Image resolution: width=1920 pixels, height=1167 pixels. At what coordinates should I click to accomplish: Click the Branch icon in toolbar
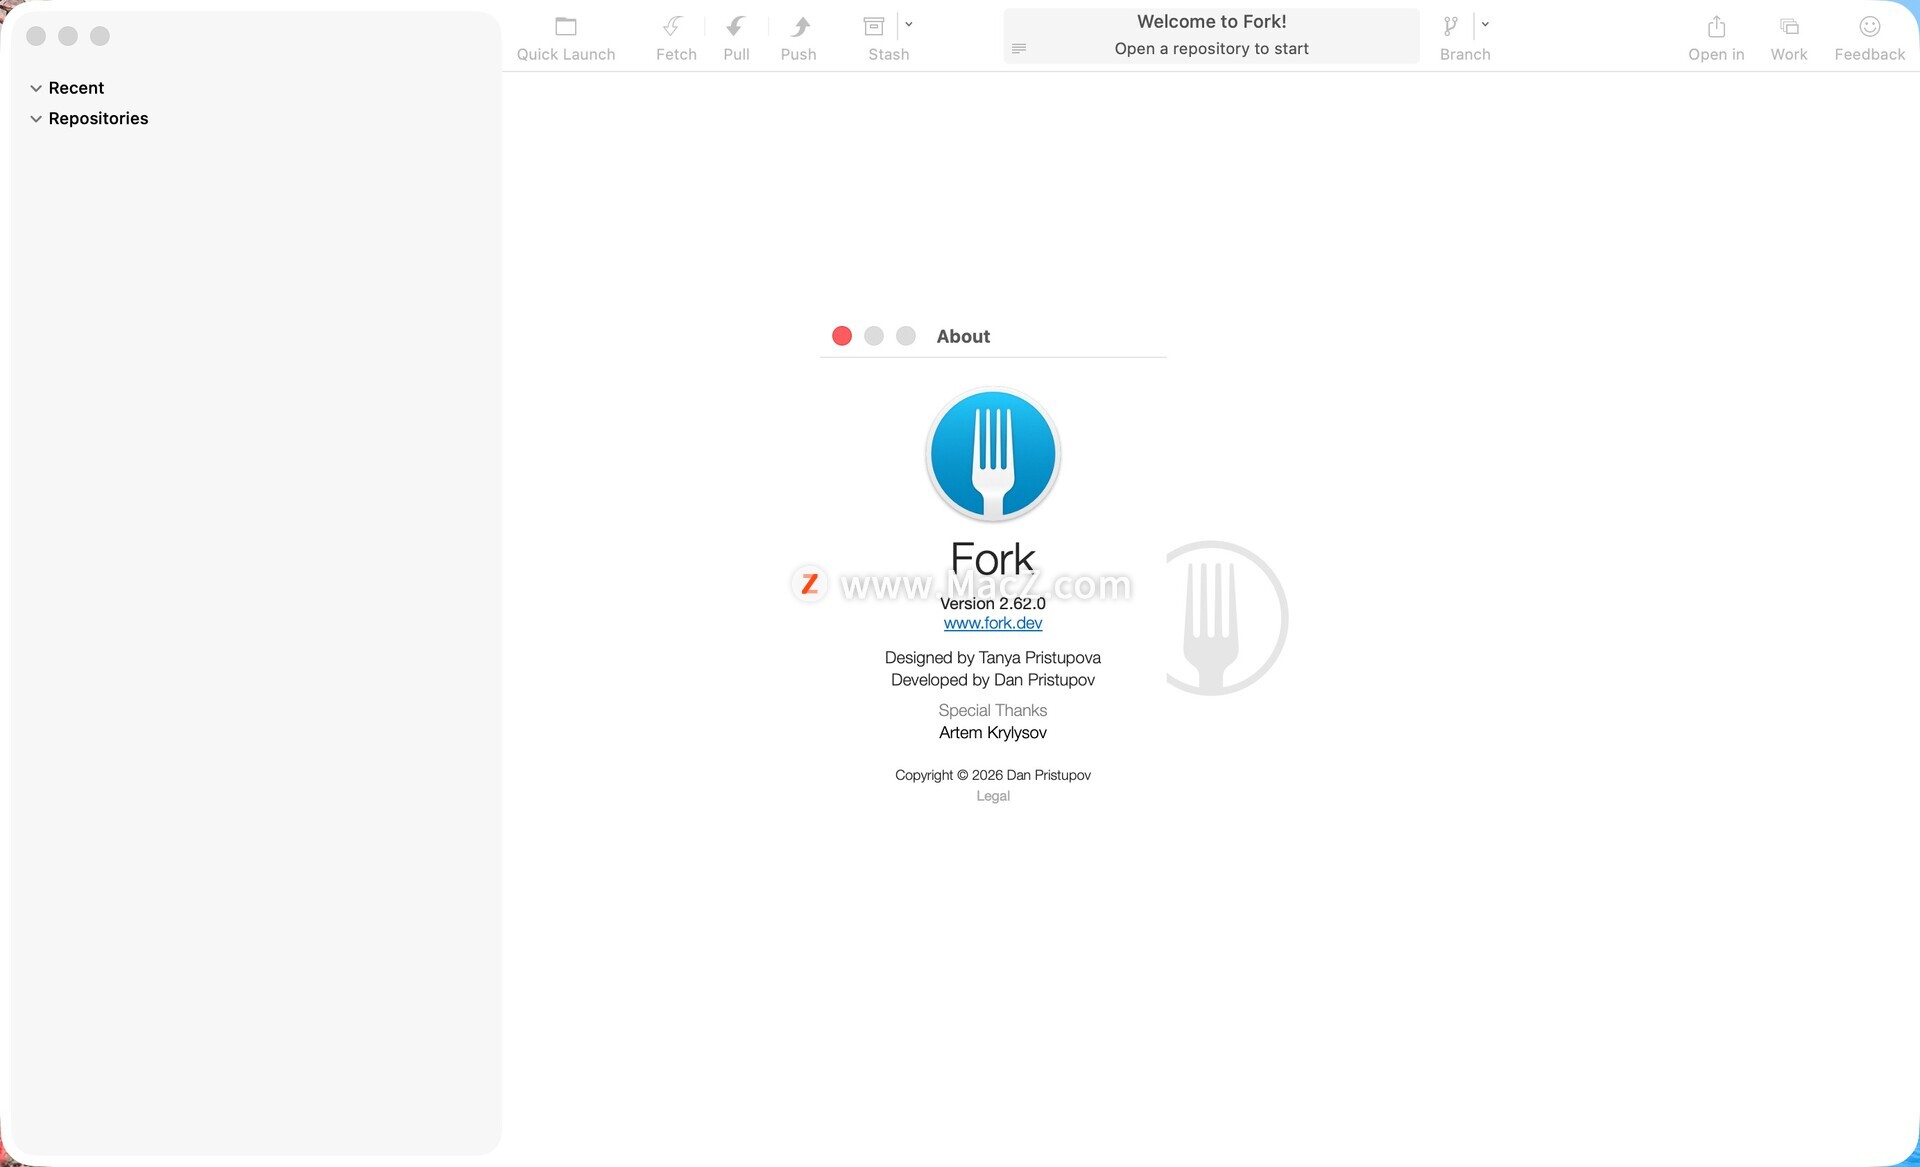point(1450,27)
